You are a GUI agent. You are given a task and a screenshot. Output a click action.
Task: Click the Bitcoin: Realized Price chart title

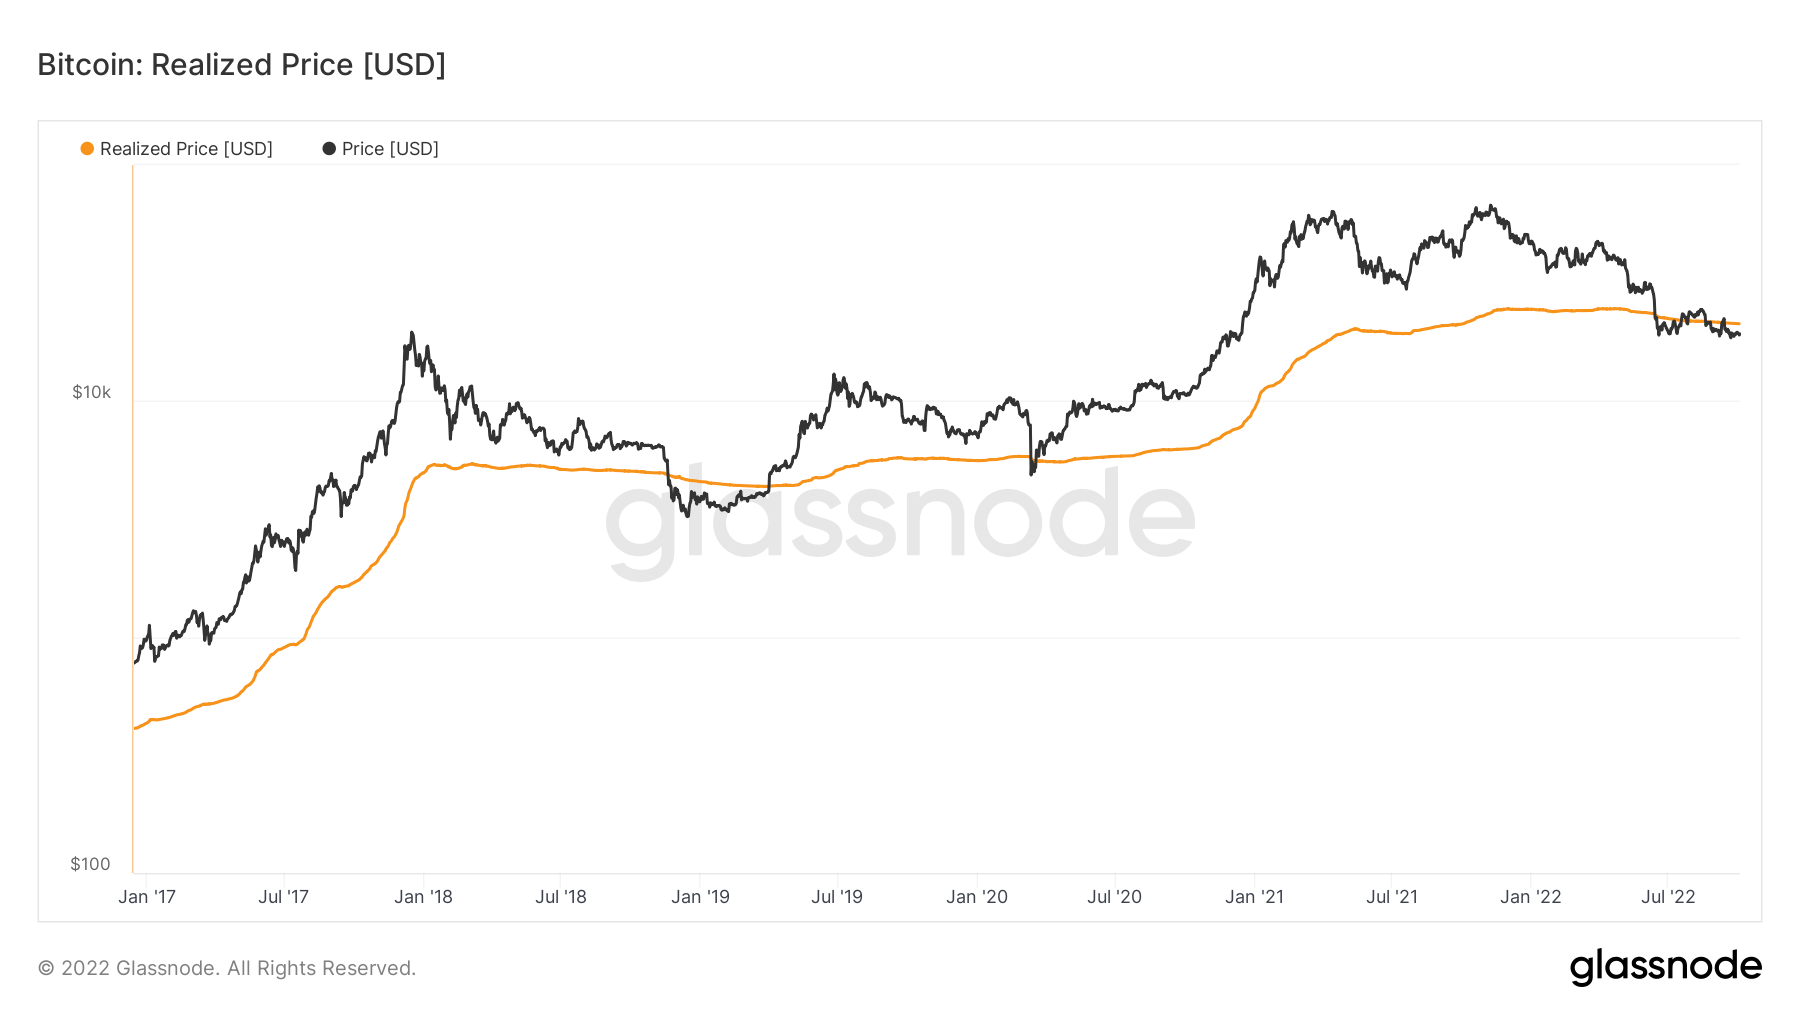point(241,65)
